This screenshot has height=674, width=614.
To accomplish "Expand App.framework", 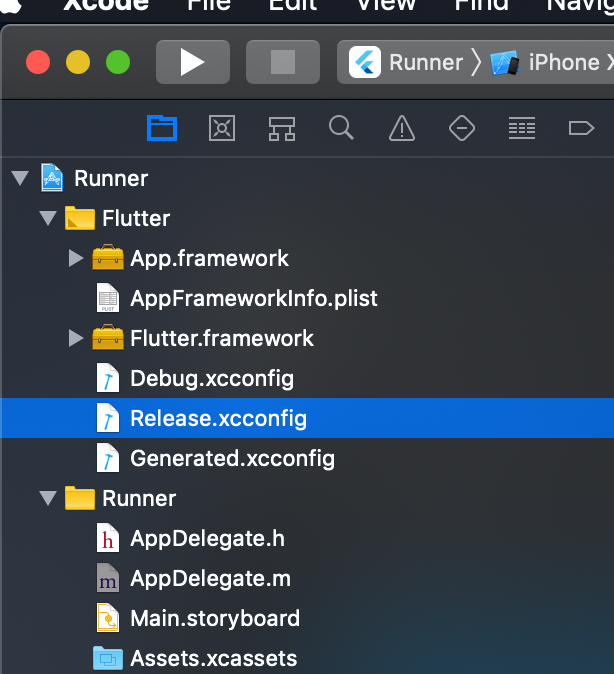I will tap(76, 258).
